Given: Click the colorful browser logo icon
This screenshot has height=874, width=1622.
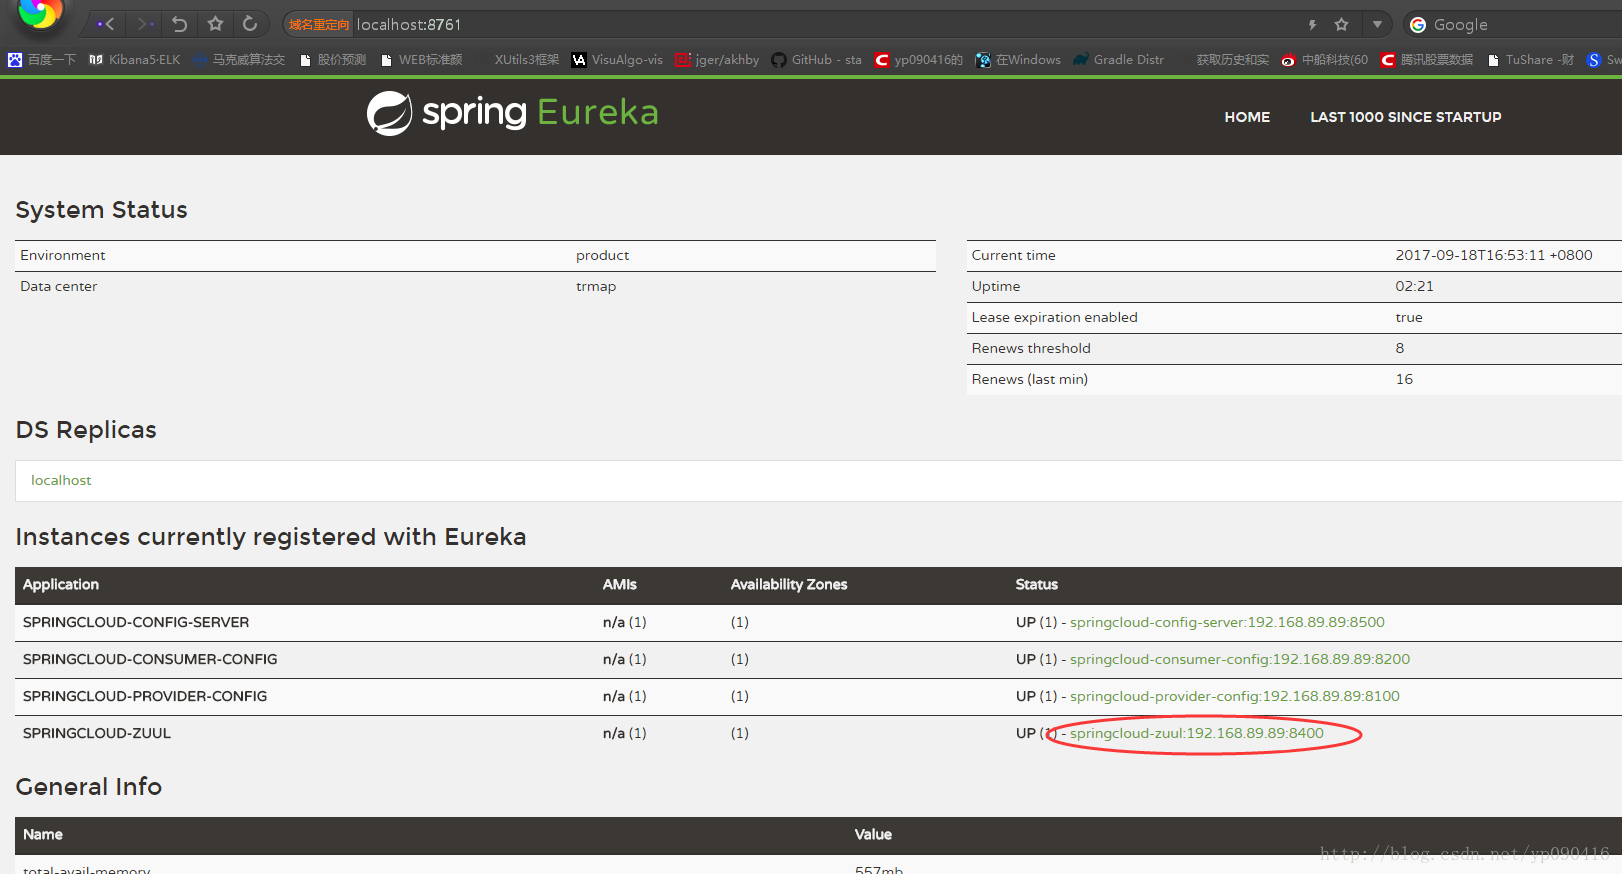Looking at the screenshot, I should (40, 14).
